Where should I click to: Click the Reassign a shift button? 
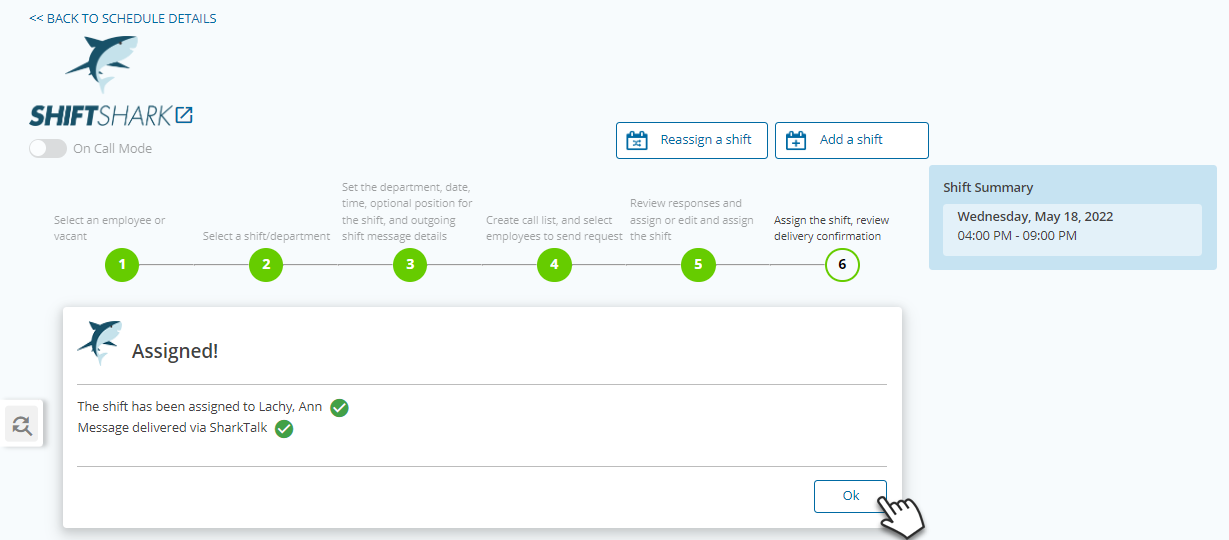click(692, 140)
